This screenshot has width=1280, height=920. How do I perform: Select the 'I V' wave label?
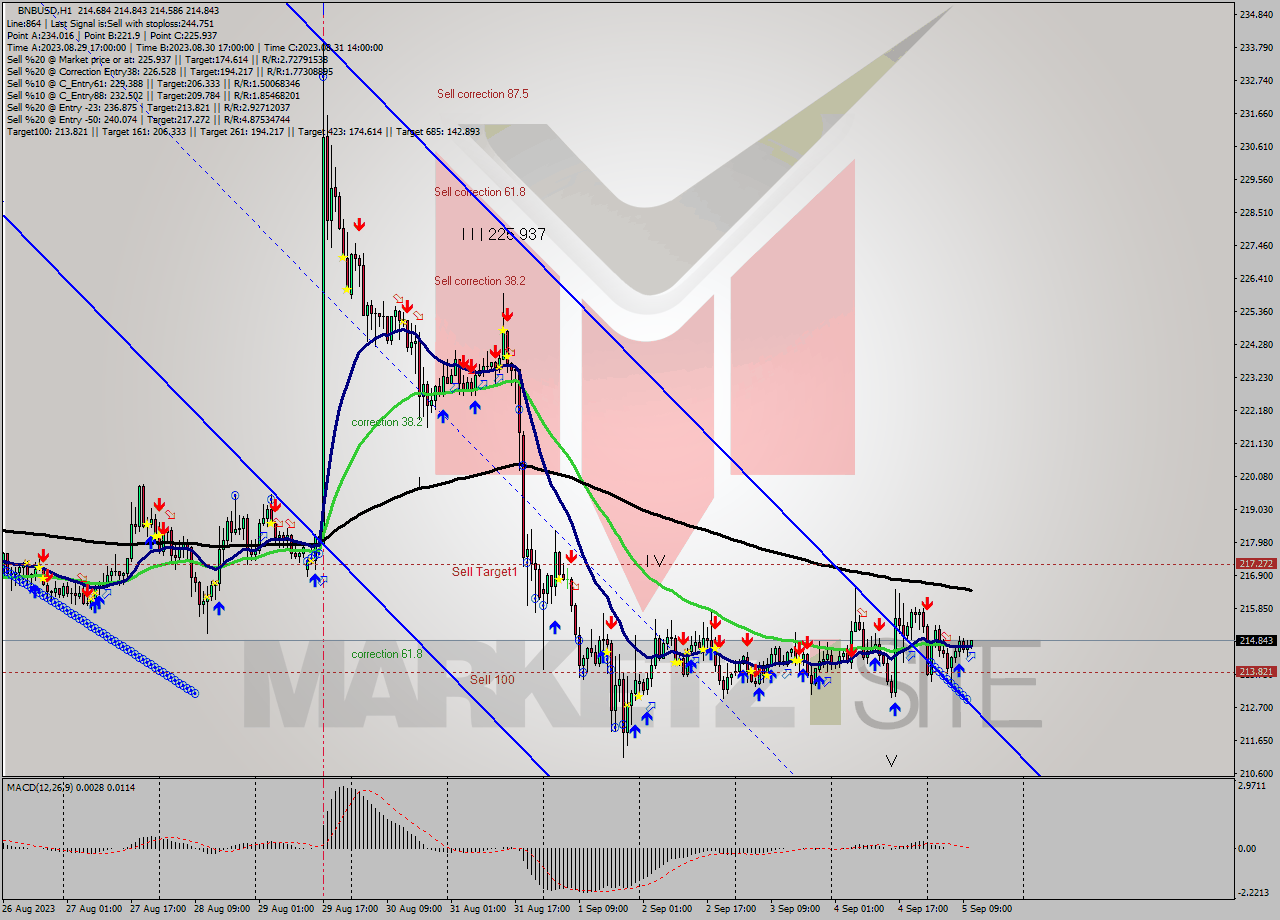[x=655, y=561]
